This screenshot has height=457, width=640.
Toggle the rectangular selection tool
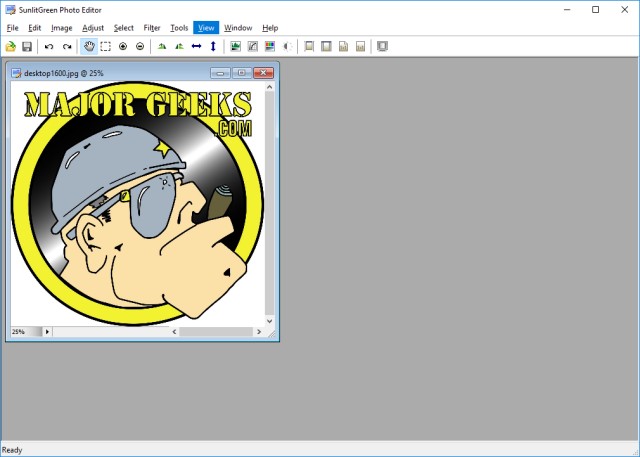tap(106, 46)
